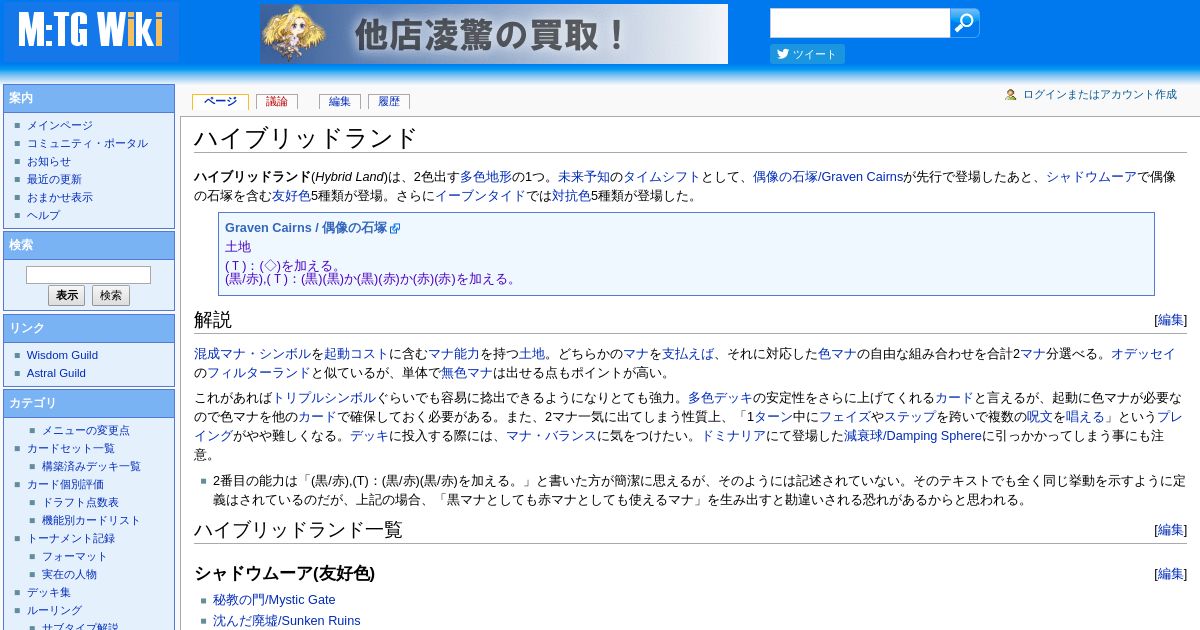Open 機能別カードリスト link
This screenshot has height=630, width=1200.
[91, 520]
